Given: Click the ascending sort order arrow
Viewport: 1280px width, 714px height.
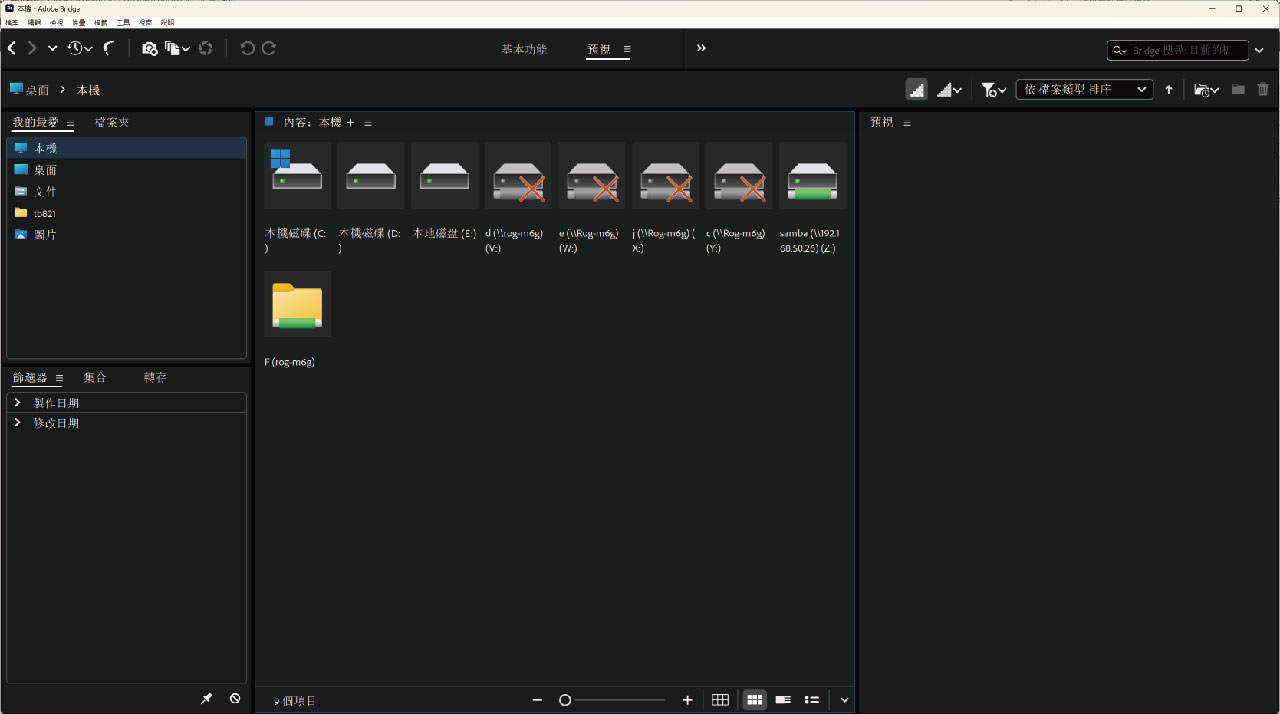Looking at the screenshot, I should 1169,90.
